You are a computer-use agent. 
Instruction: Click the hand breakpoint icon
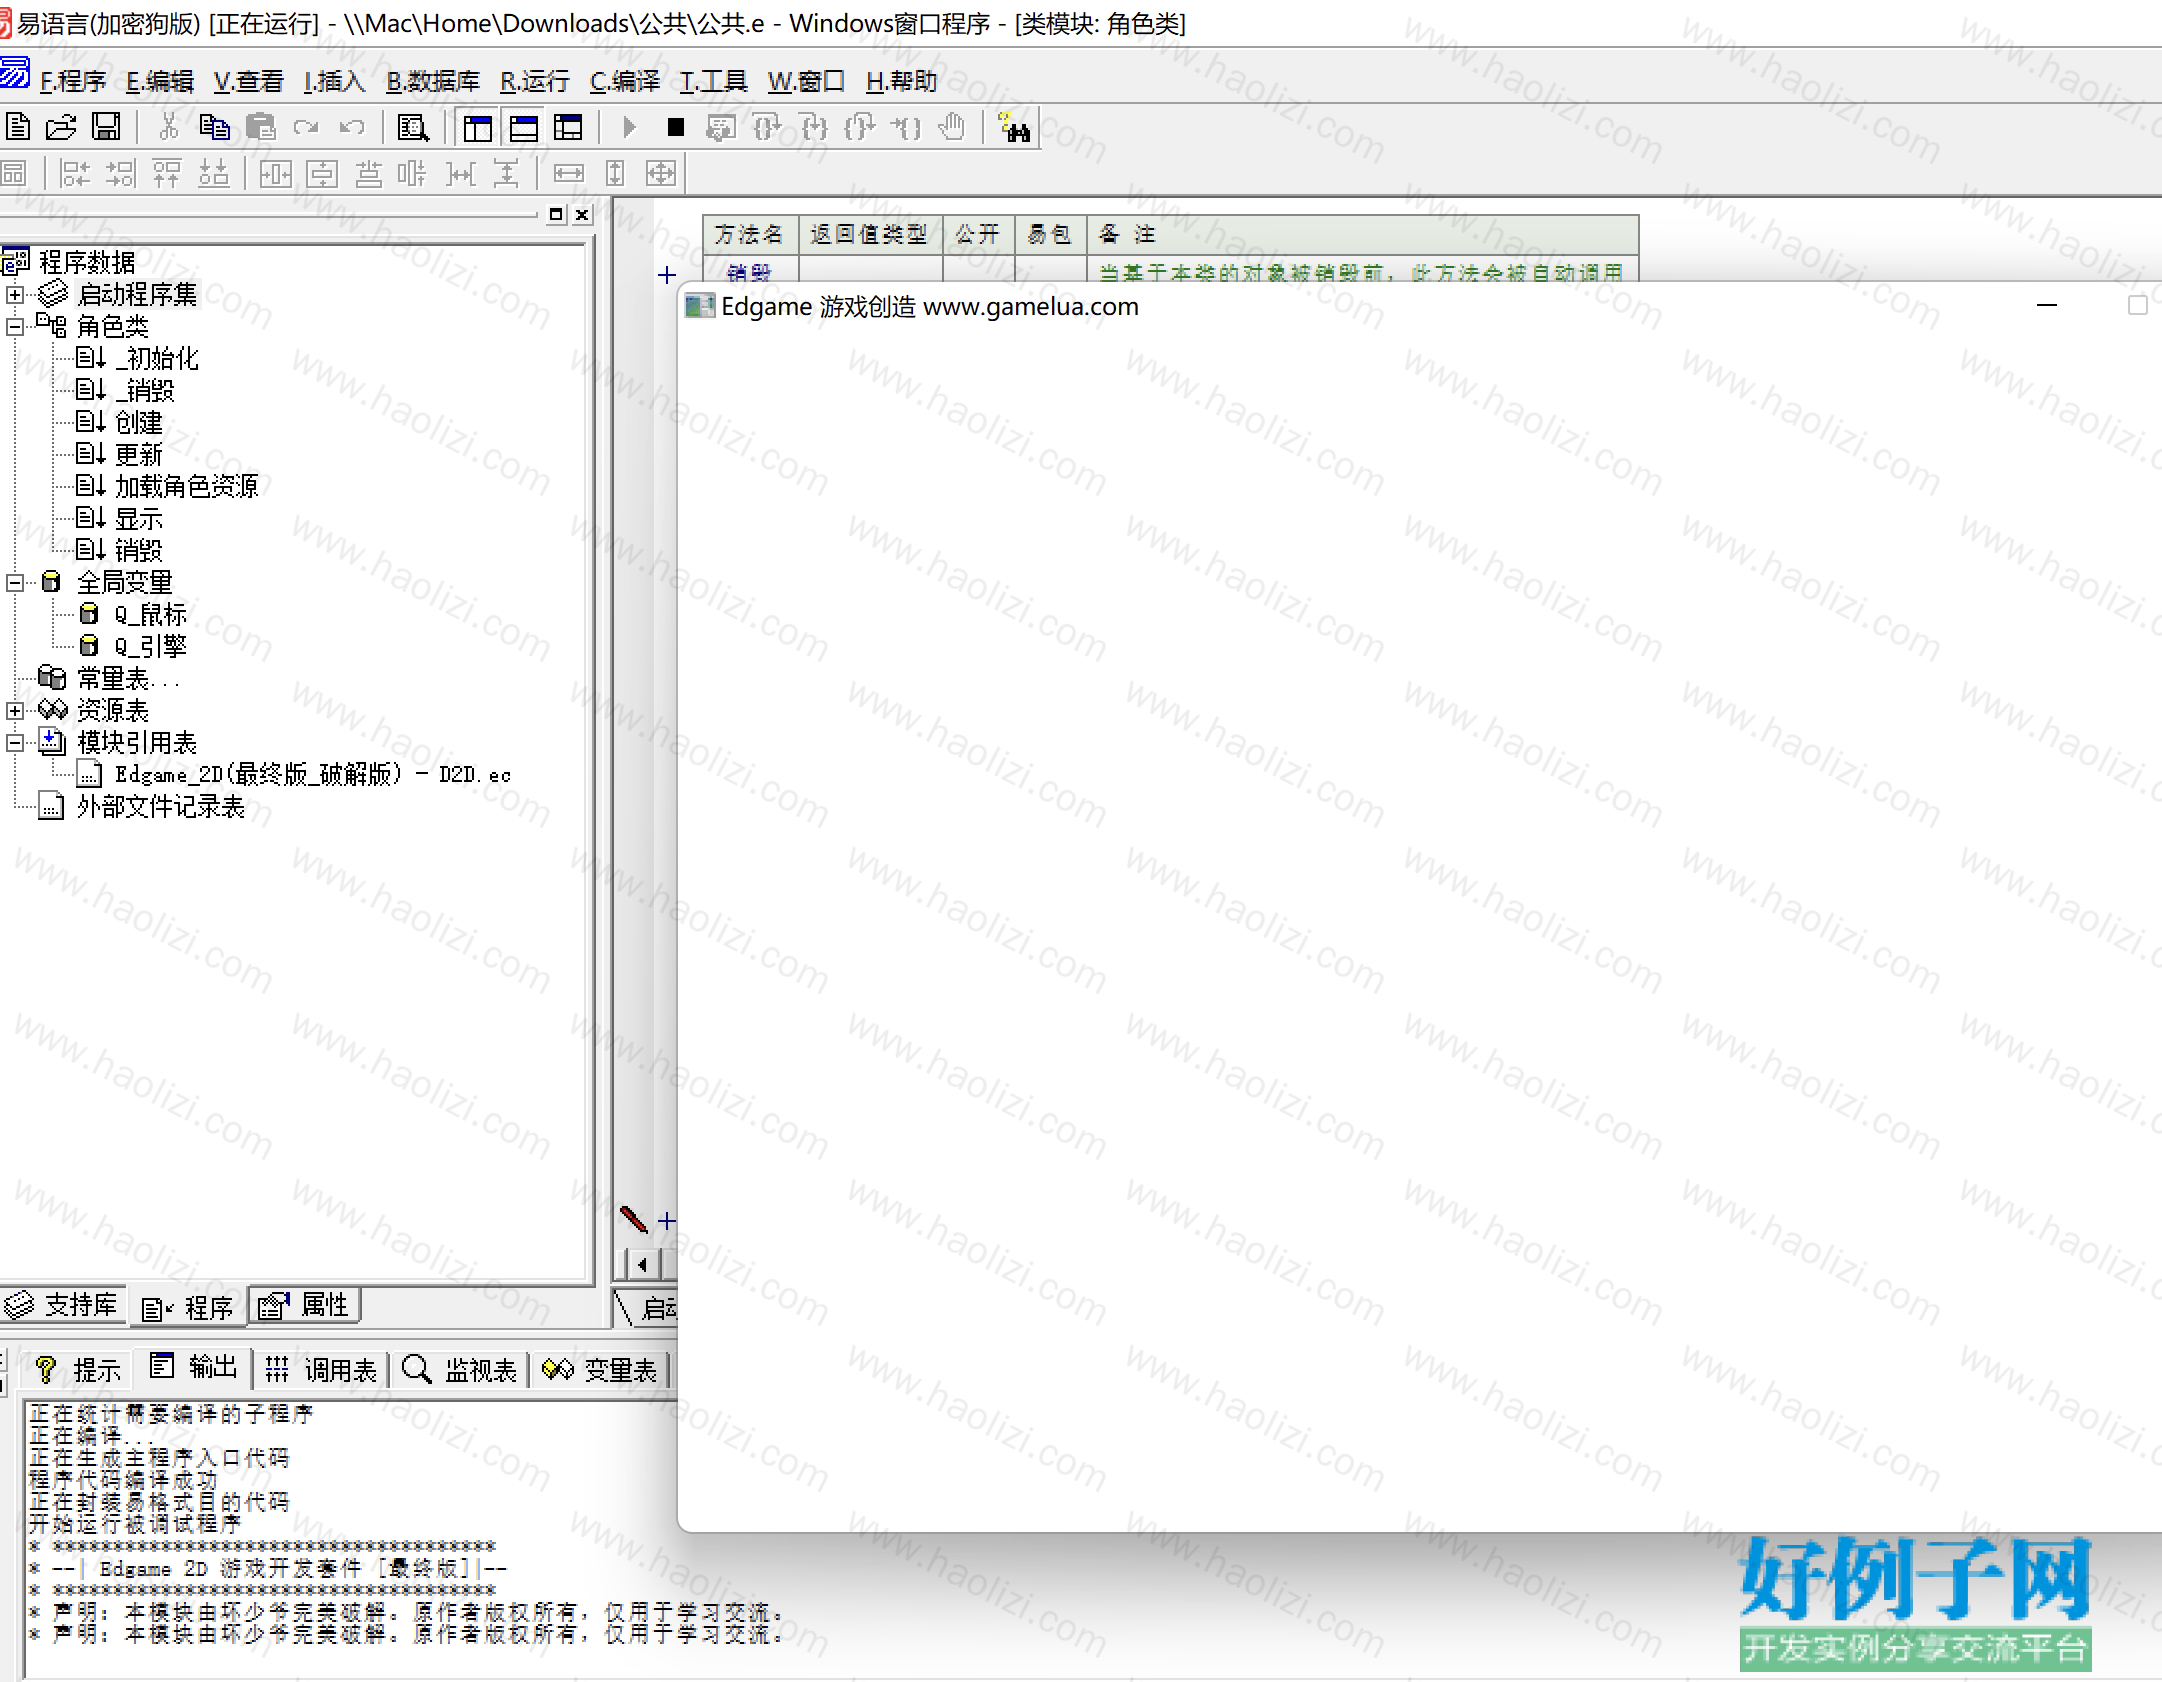(952, 127)
